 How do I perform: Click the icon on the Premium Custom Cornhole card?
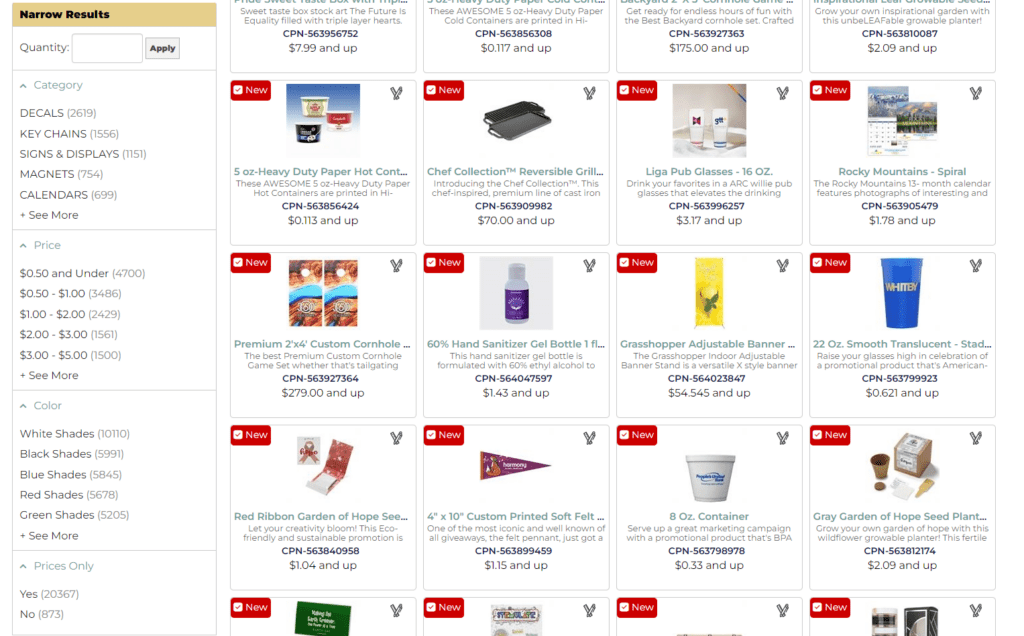click(396, 266)
